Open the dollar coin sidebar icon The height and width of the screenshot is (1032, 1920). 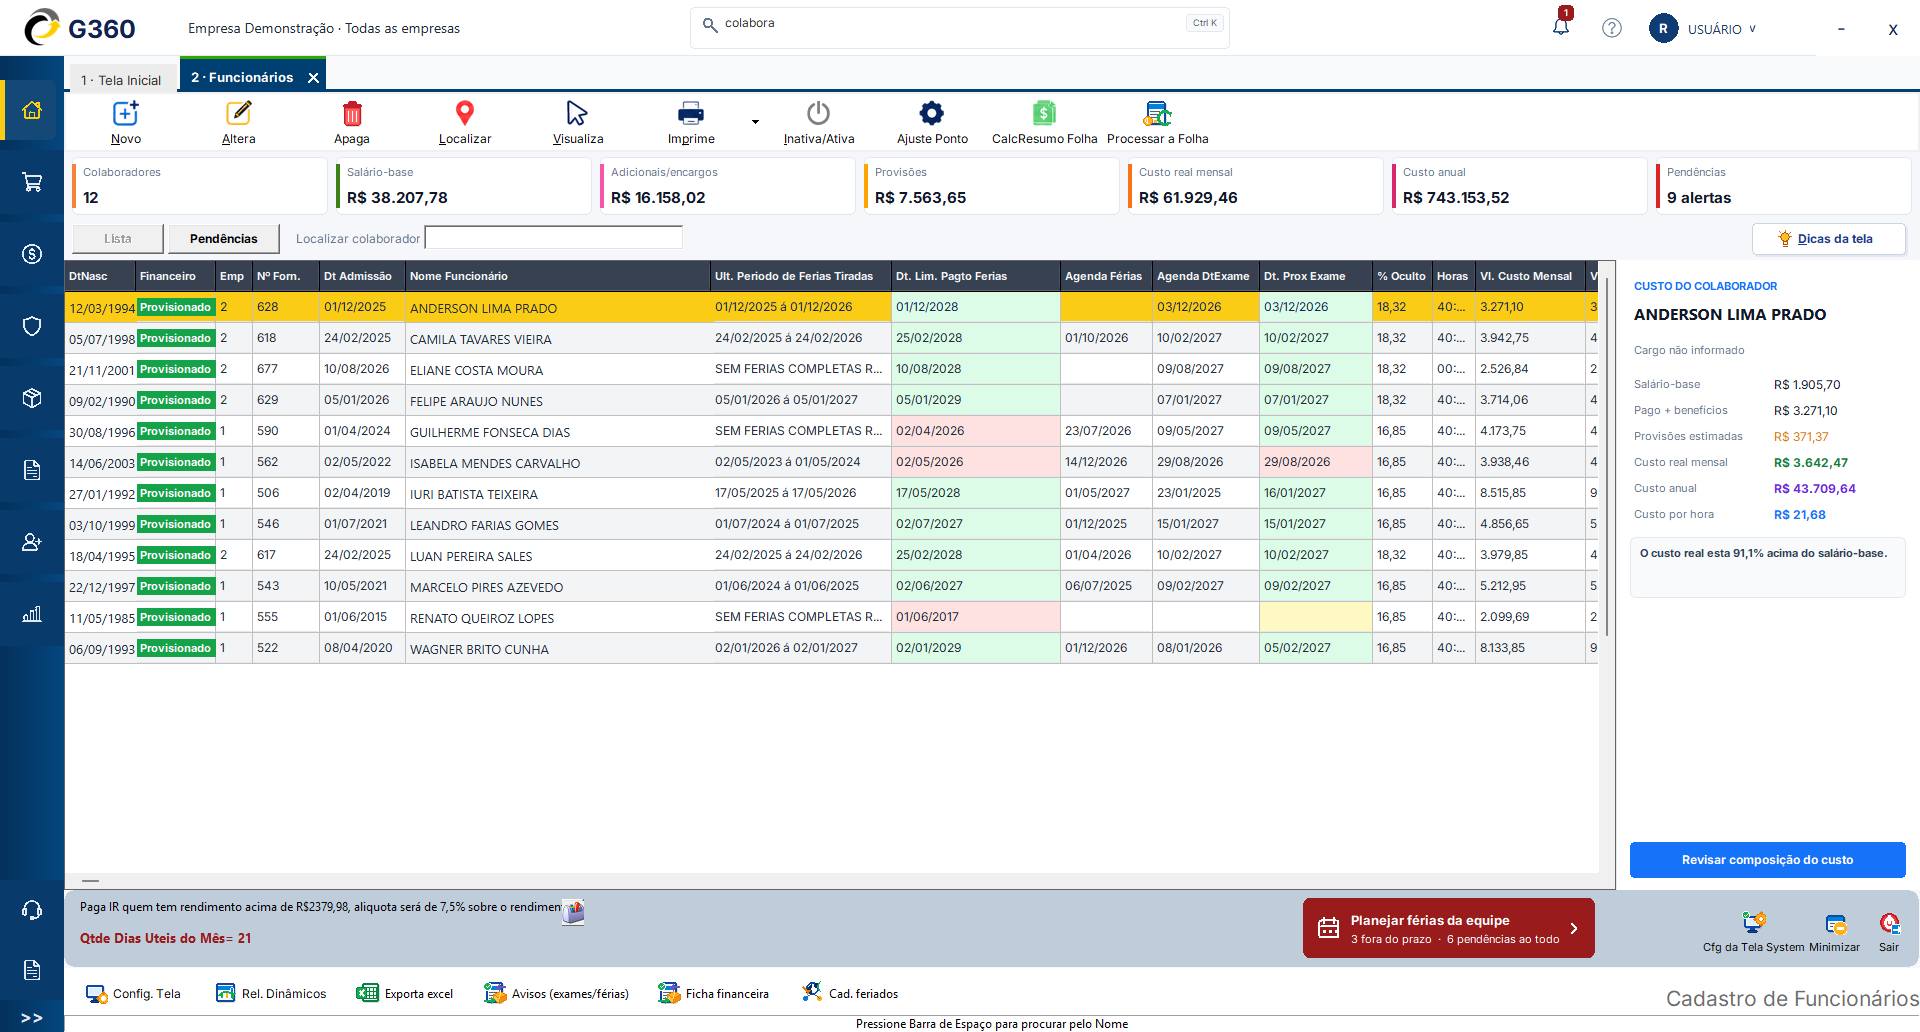click(x=32, y=254)
